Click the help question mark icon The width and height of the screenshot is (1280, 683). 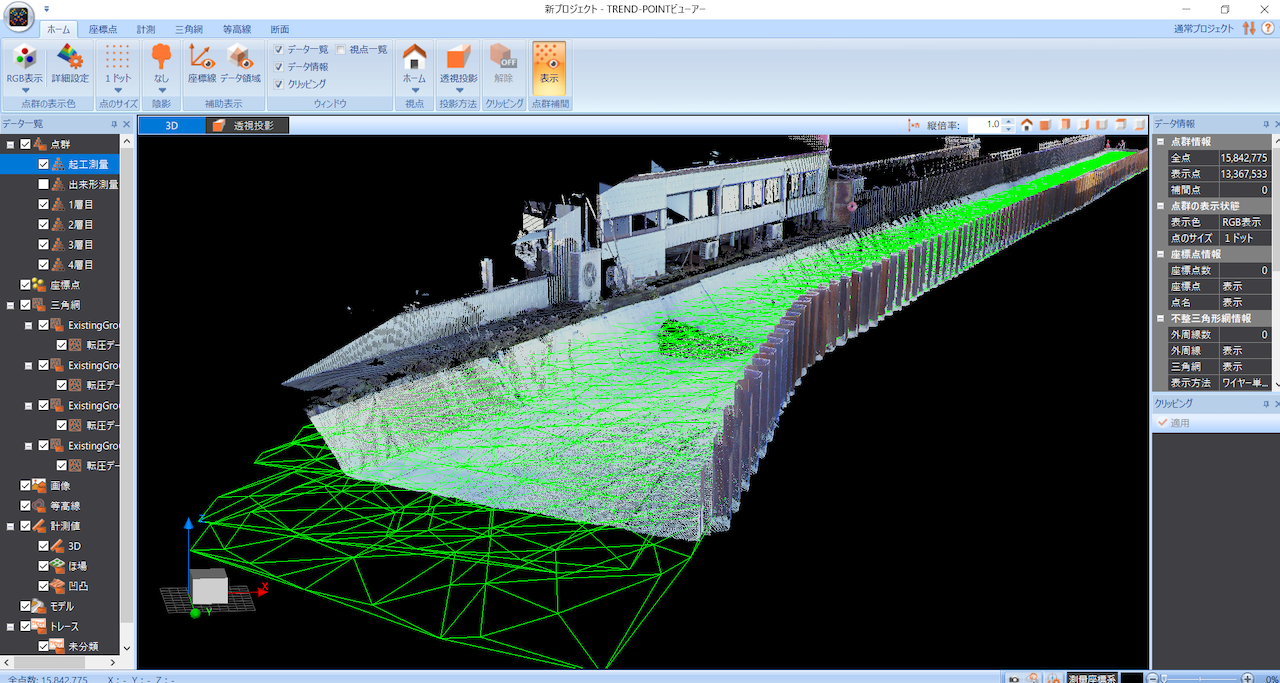tap(1268, 28)
